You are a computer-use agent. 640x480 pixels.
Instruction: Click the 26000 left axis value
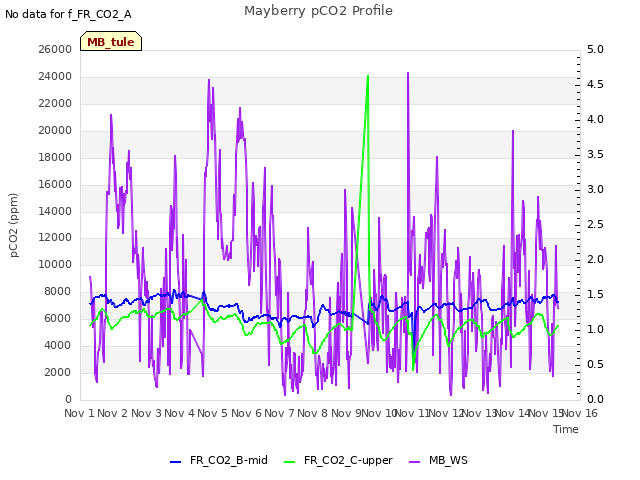tap(55, 49)
